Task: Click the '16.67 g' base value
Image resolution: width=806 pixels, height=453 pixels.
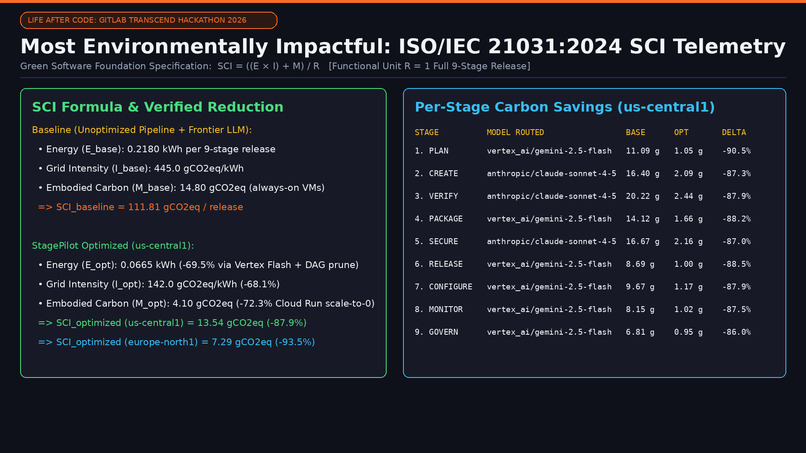Action: tap(643, 242)
